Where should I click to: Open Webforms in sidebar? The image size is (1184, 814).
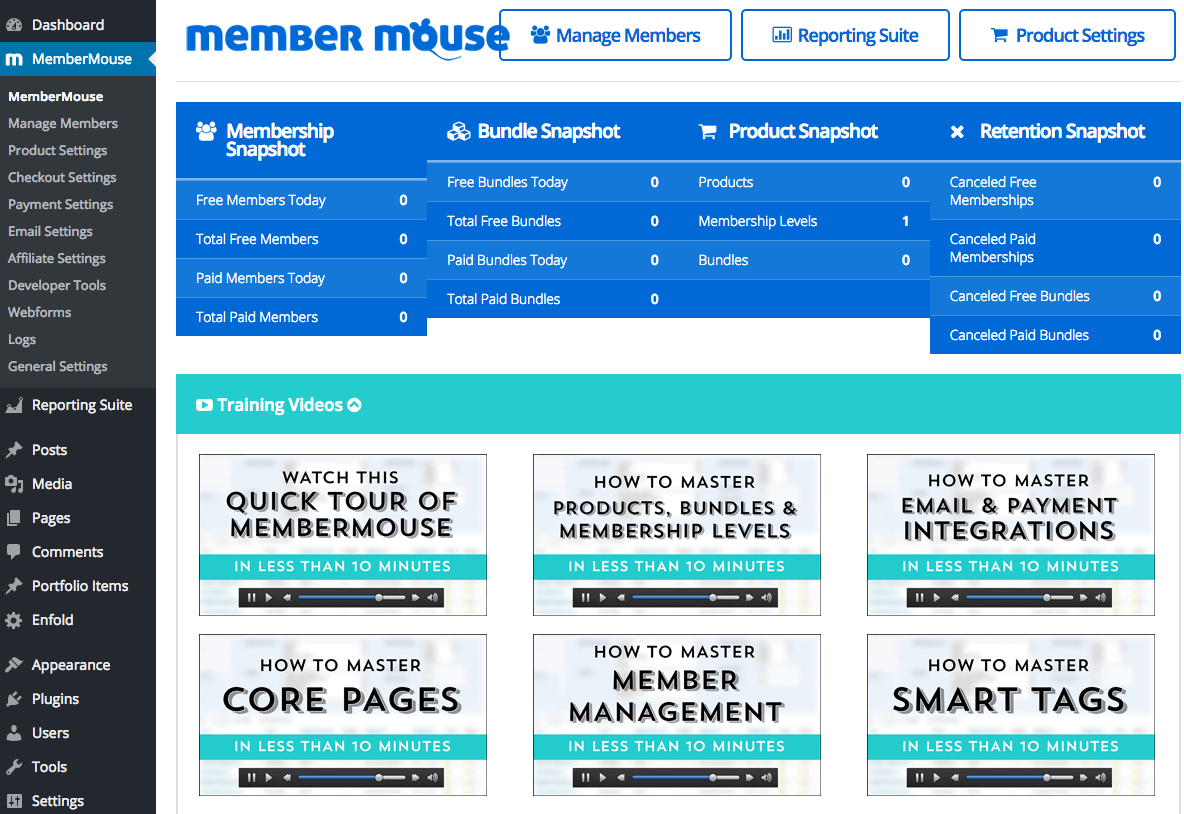tap(39, 313)
